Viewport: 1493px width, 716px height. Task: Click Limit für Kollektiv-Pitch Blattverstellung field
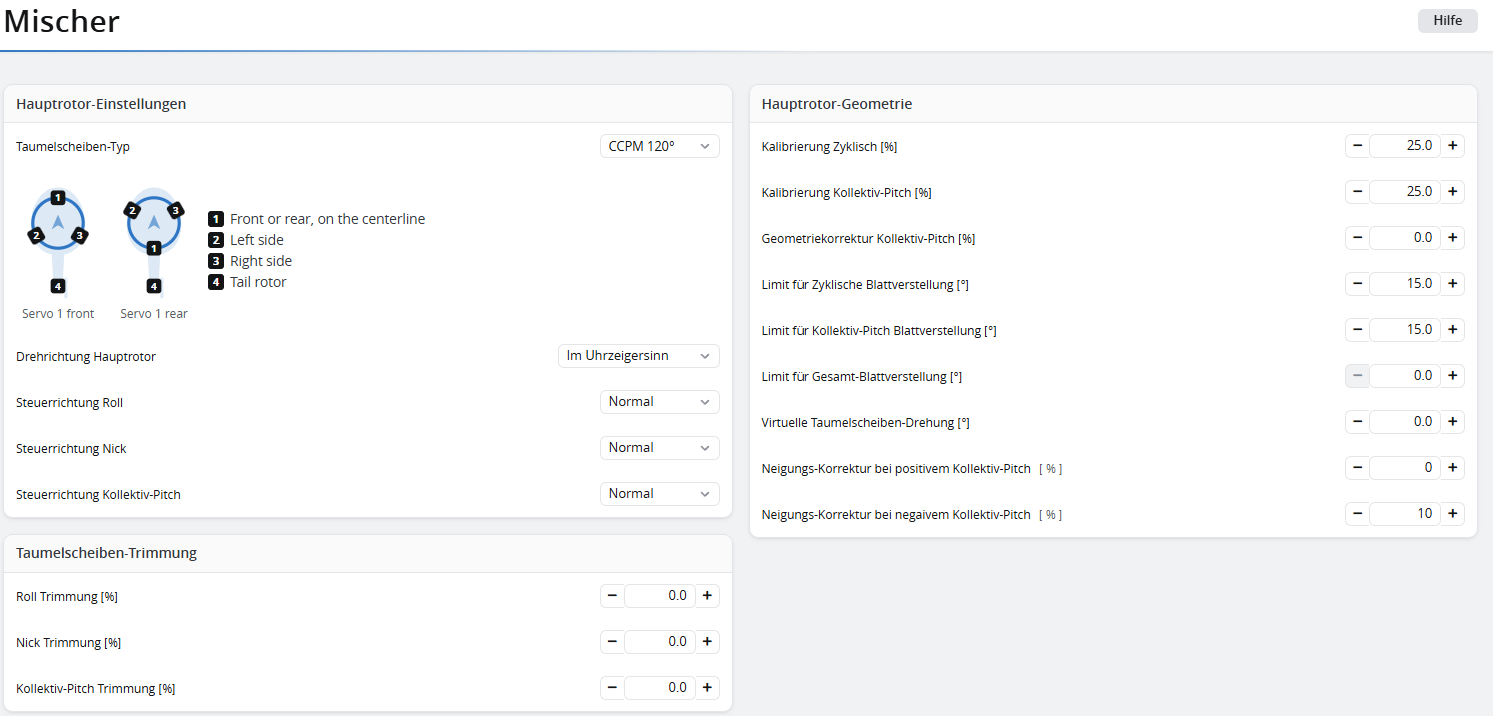[x=1404, y=330]
